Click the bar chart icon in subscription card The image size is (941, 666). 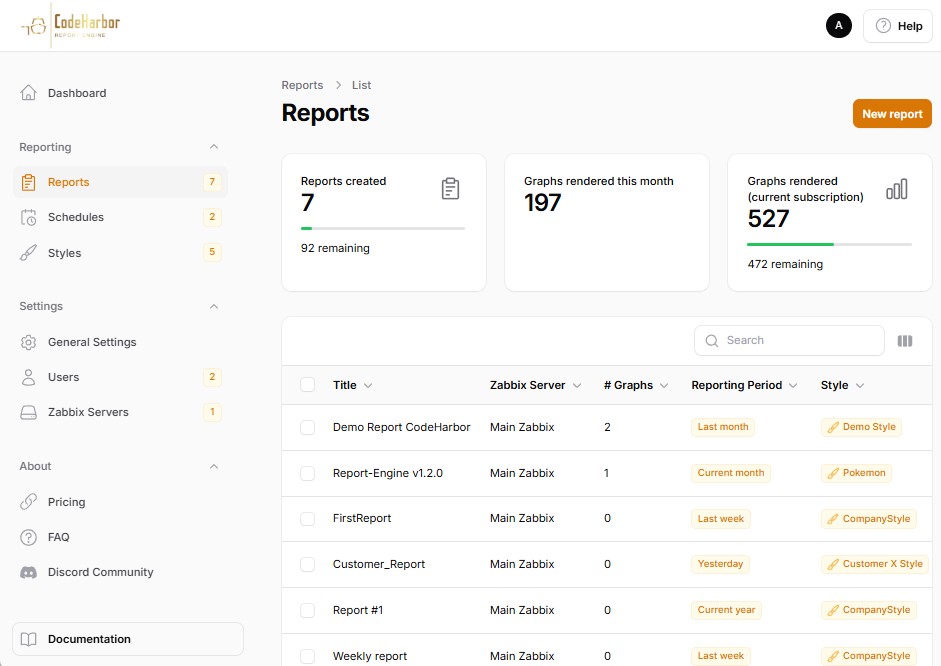(x=897, y=189)
